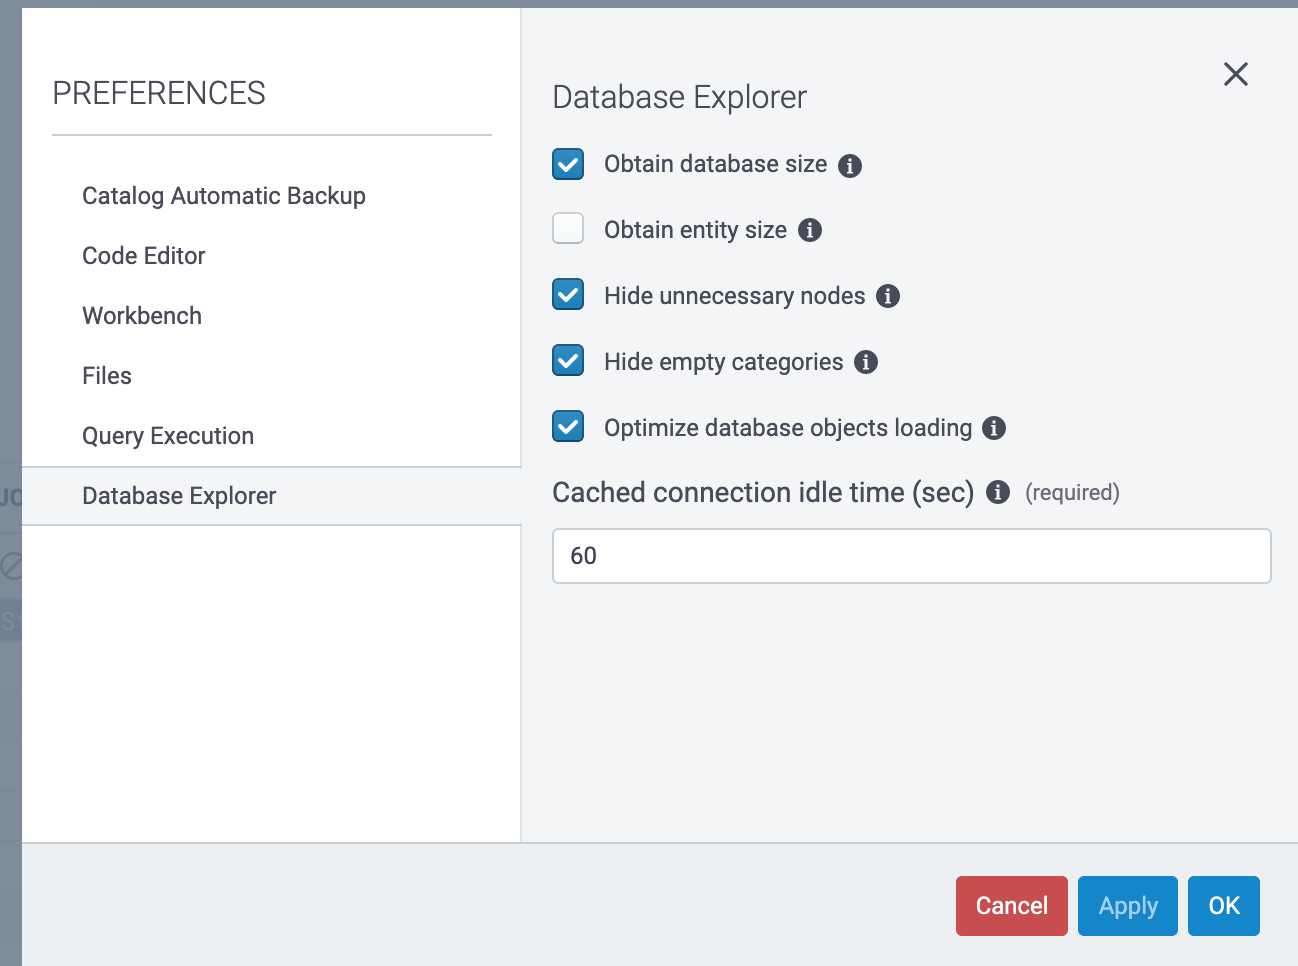Image resolution: width=1298 pixels, height=966 pixels.
Task: Click info icon for Cached connection idle time
Action: coord(998,492)
